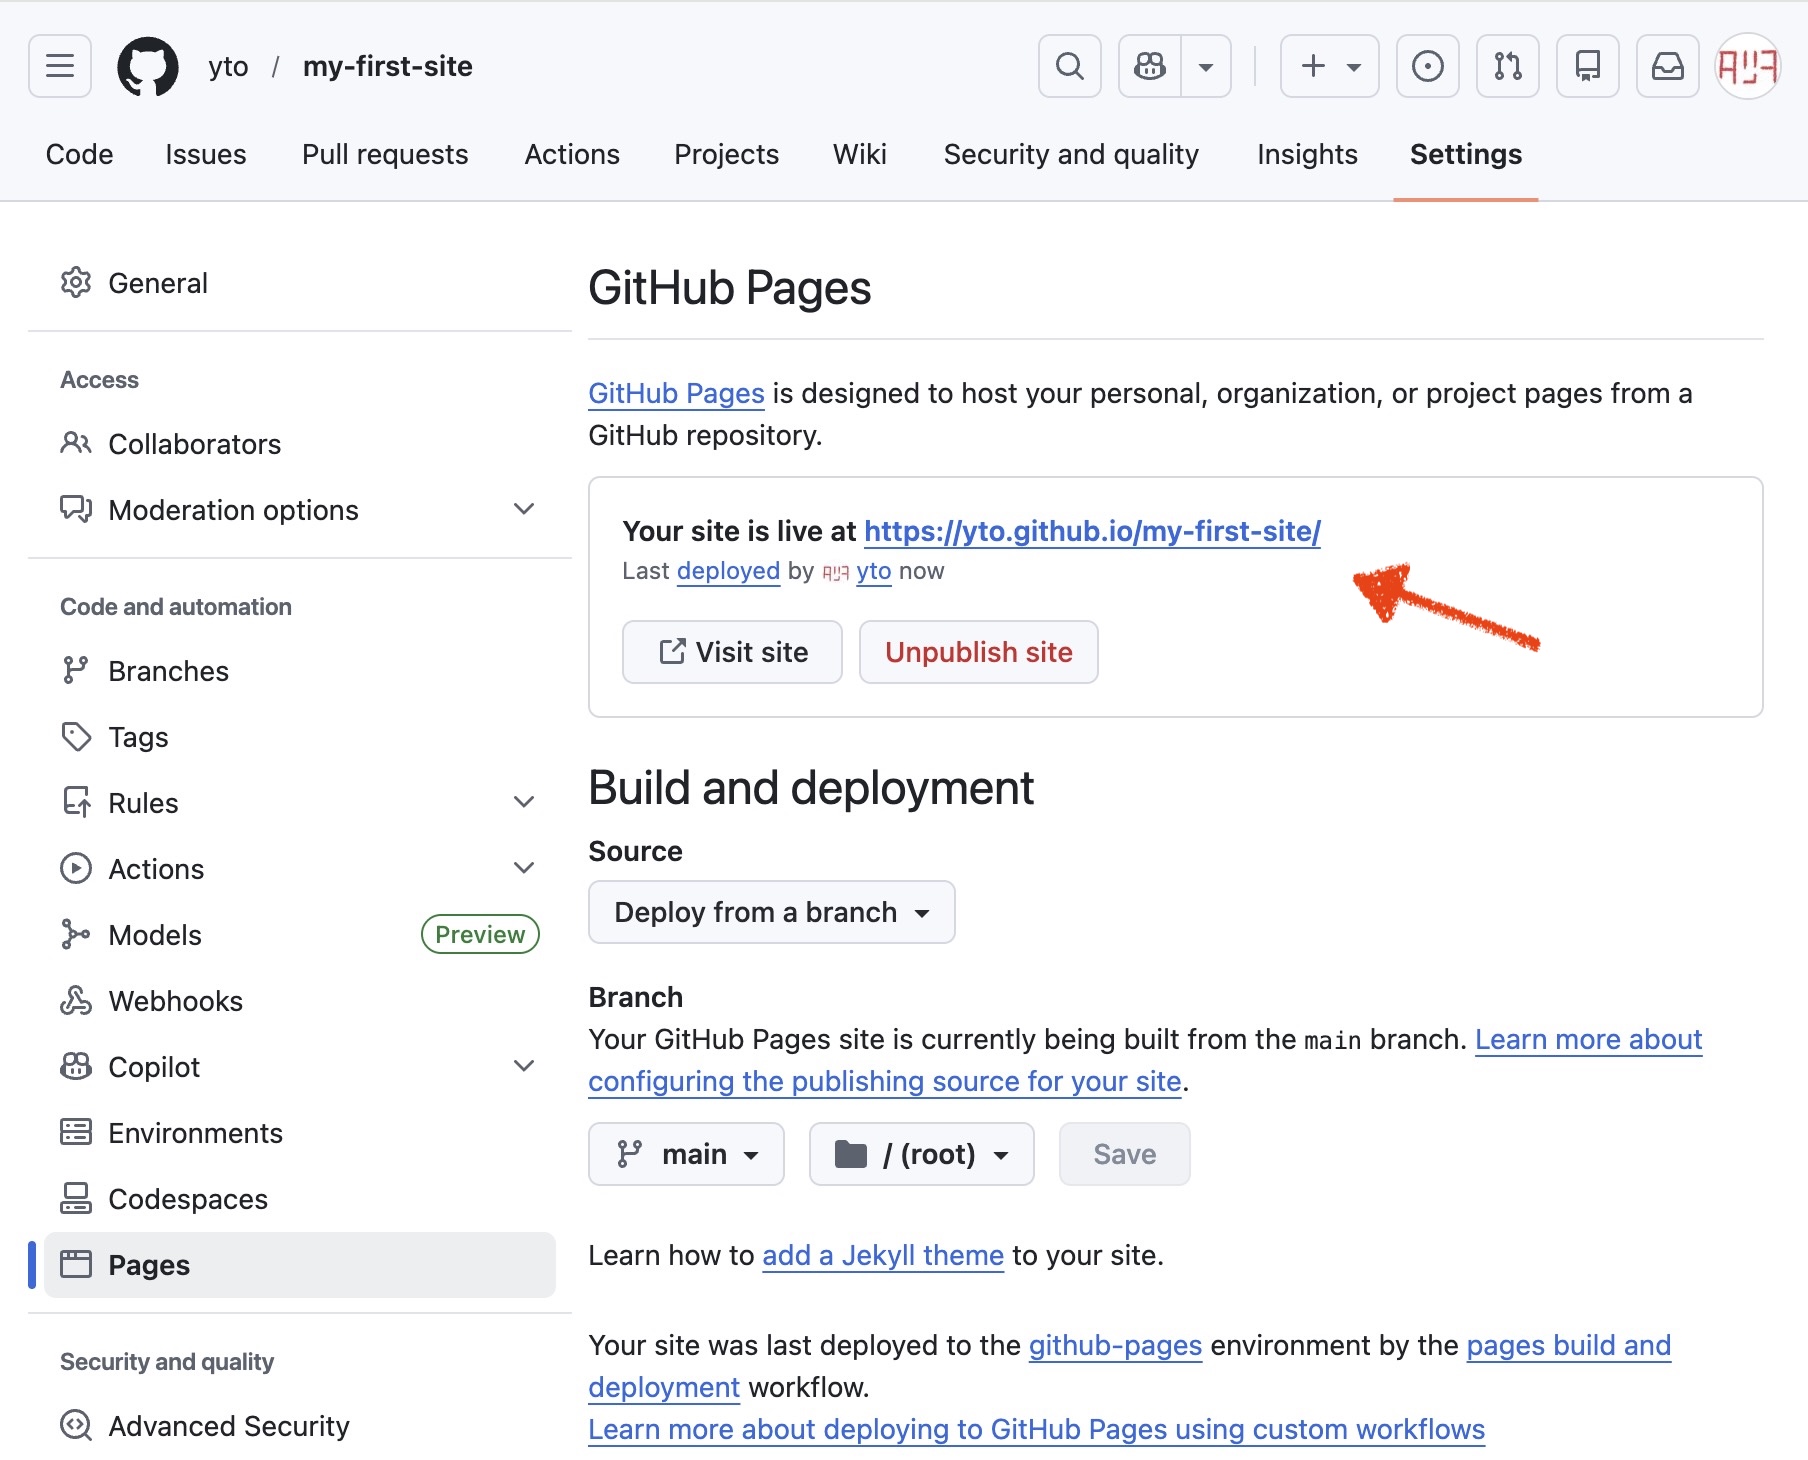Go to the yto owner page

coord(228,66)
